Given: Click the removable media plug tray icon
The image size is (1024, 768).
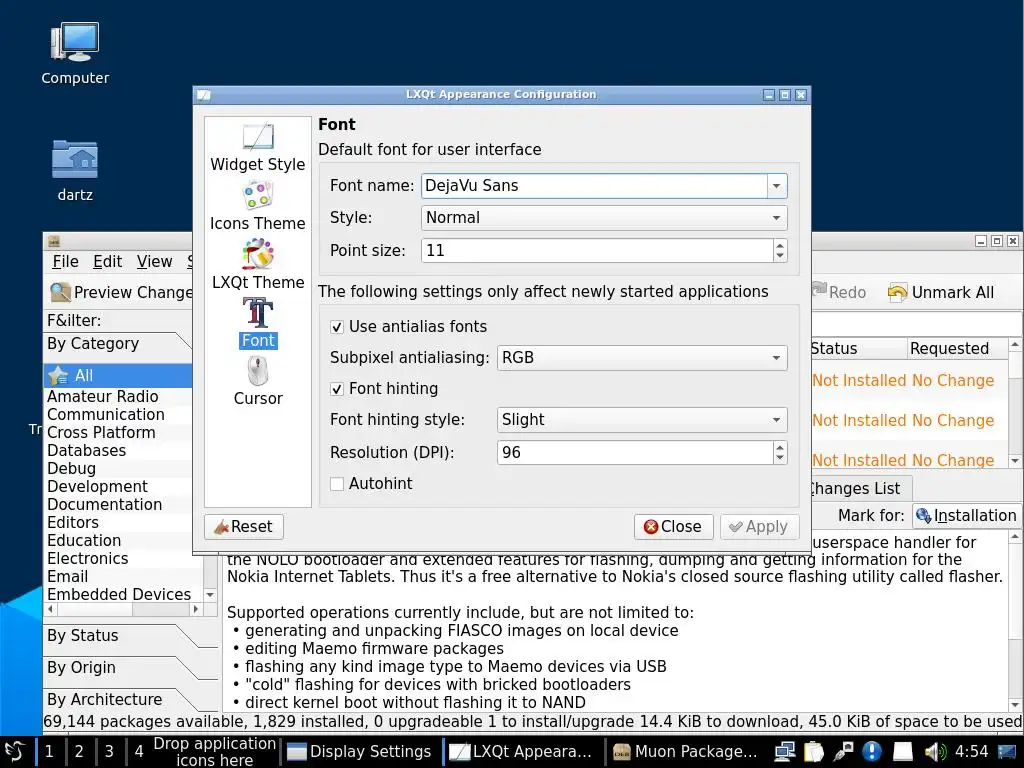Looking at the screenshot, I should click(843, 752).
